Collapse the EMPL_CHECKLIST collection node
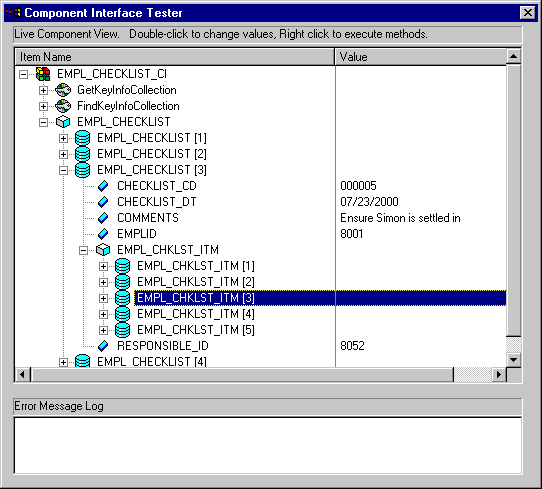The width and height of the screenshot is (542, 489). (43, 122)
